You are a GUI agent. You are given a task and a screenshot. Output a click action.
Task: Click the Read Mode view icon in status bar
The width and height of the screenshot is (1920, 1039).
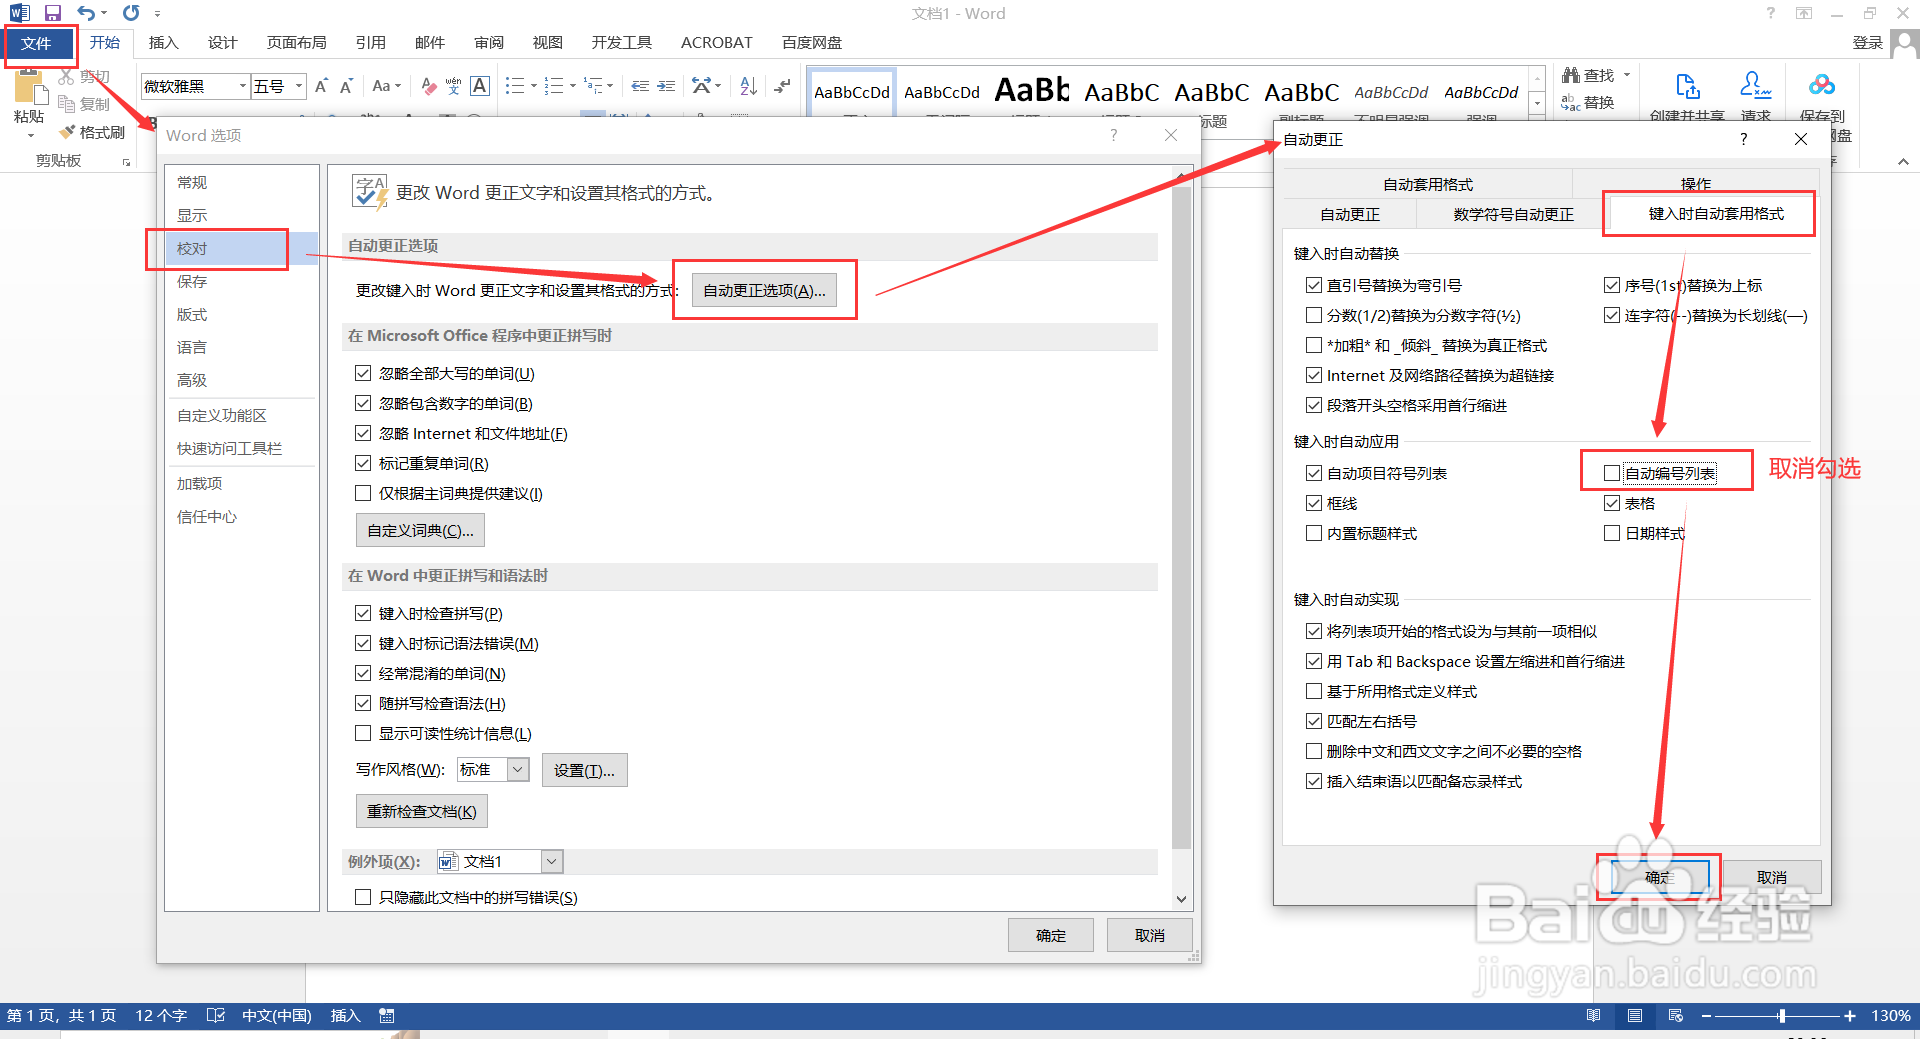[x=1593, y=1015]
